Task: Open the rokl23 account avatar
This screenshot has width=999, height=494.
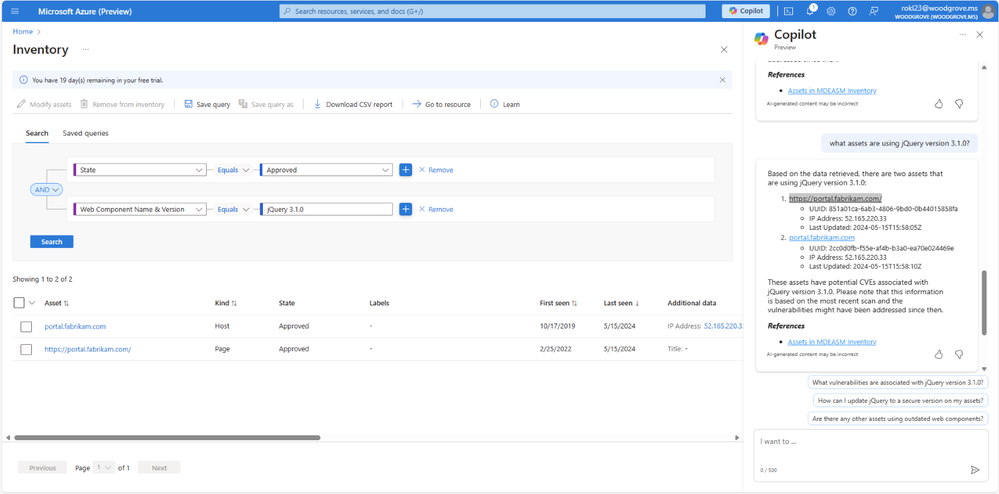Action: 988,11
